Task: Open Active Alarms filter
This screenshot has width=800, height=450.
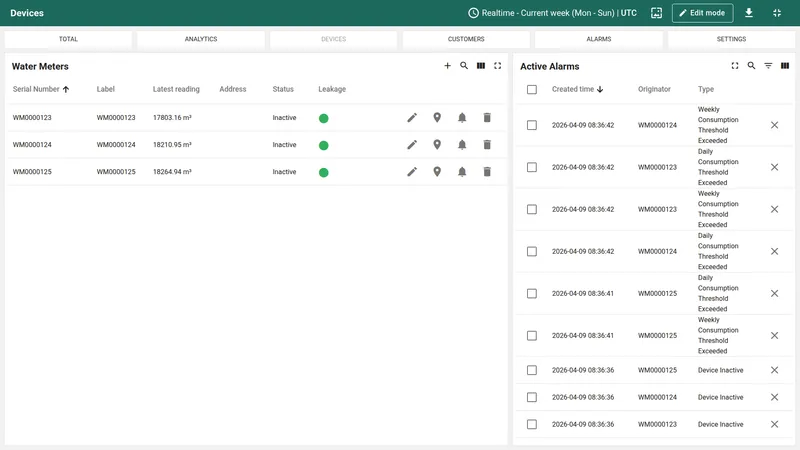Action: (x=768, y=66)
